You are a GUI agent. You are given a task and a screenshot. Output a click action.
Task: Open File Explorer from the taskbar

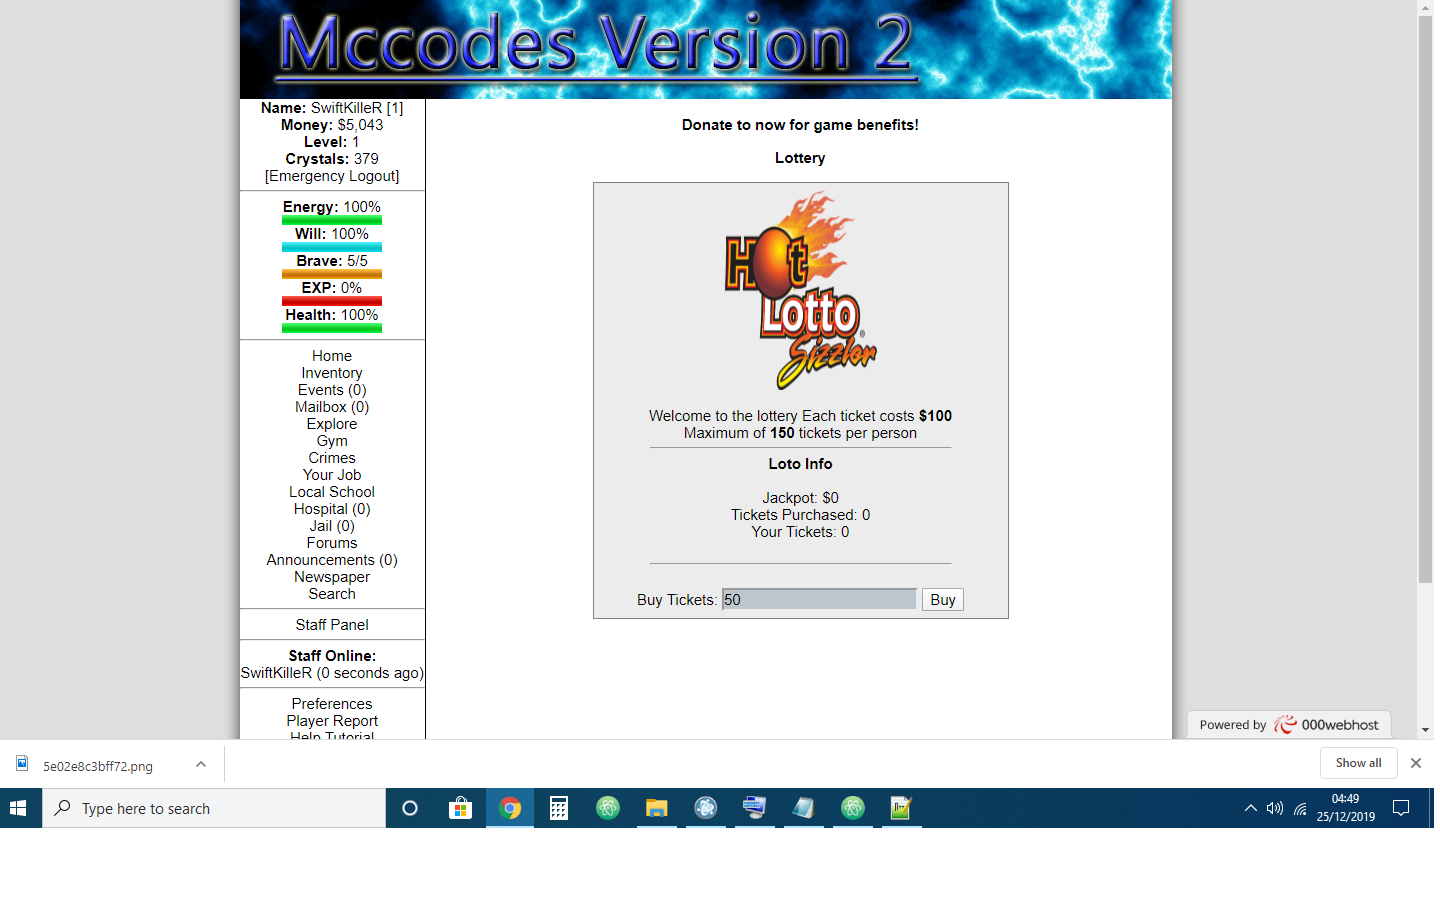point(656,808)
